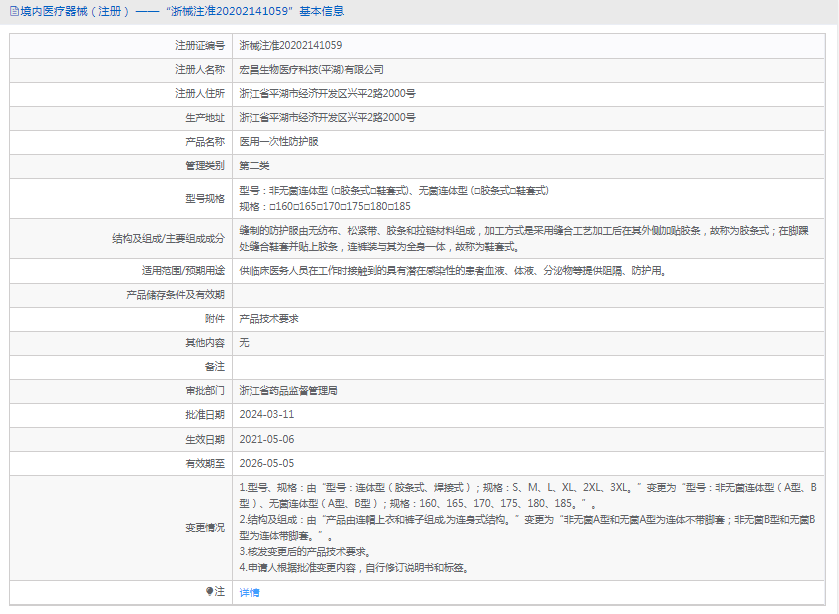Click the 注册人名称 label
The image size is (839, 614).
point(200,70)
